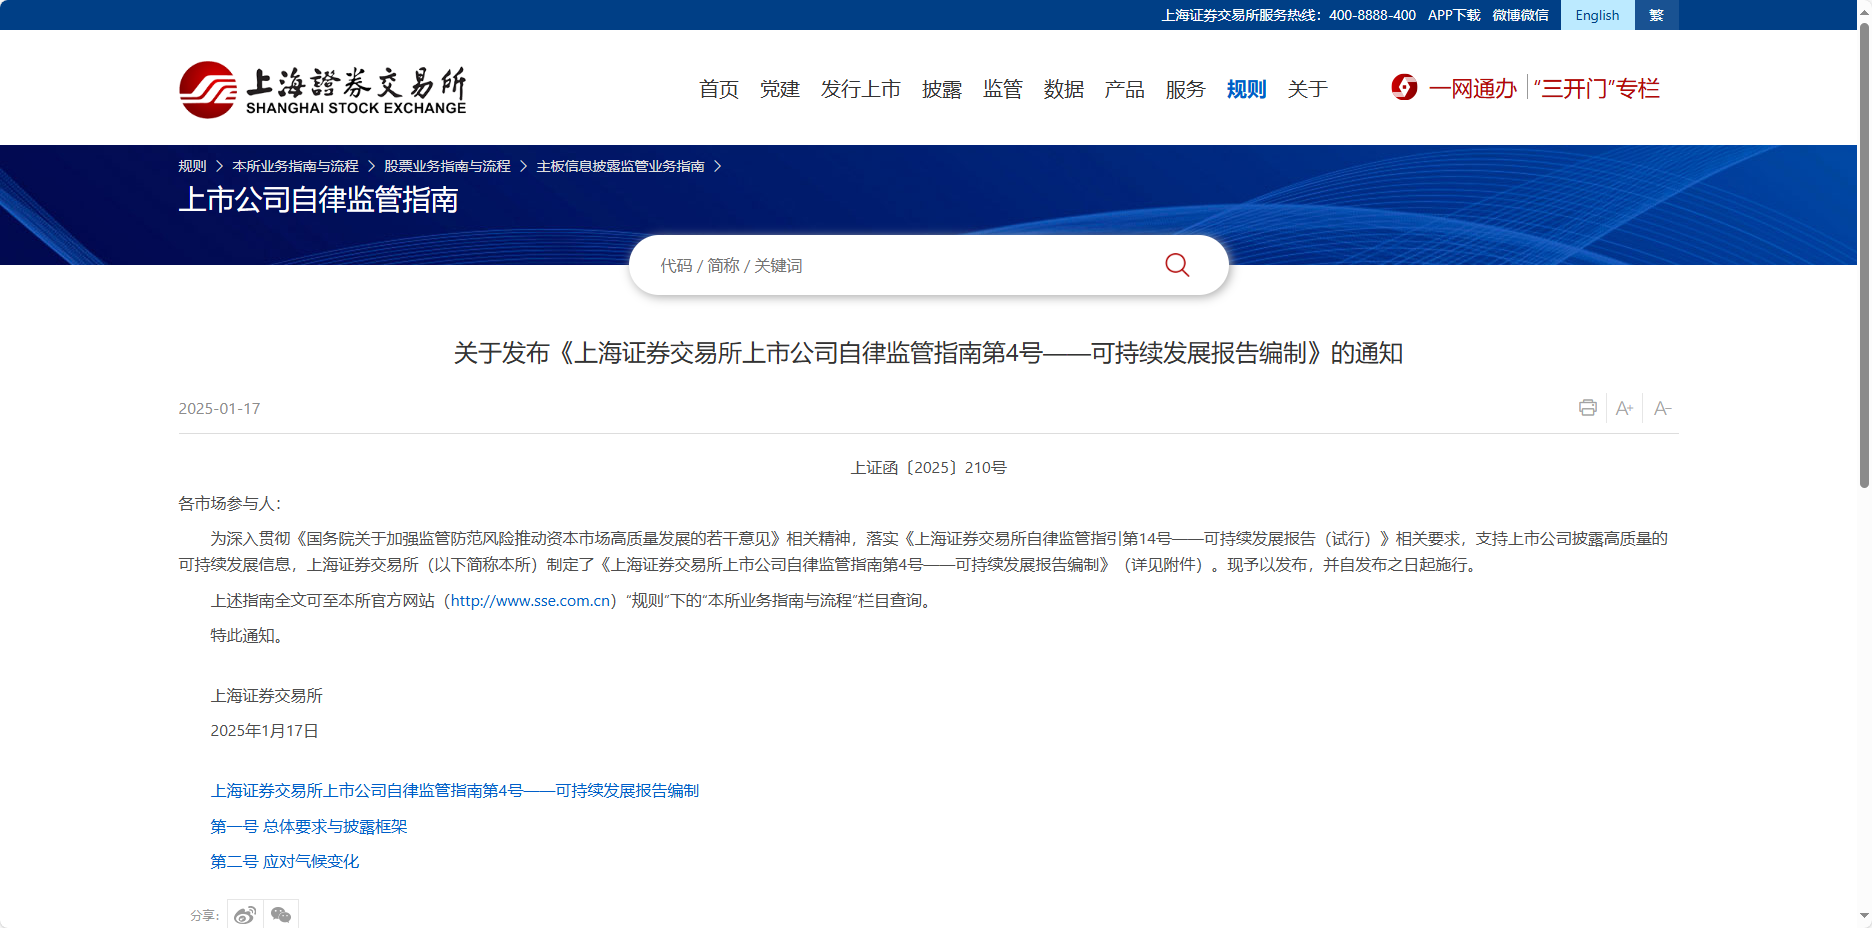Screen dimensions: 1872x928
Task: Open 第一号 总体要求与披露框架 link
Action: coord(309,827)
